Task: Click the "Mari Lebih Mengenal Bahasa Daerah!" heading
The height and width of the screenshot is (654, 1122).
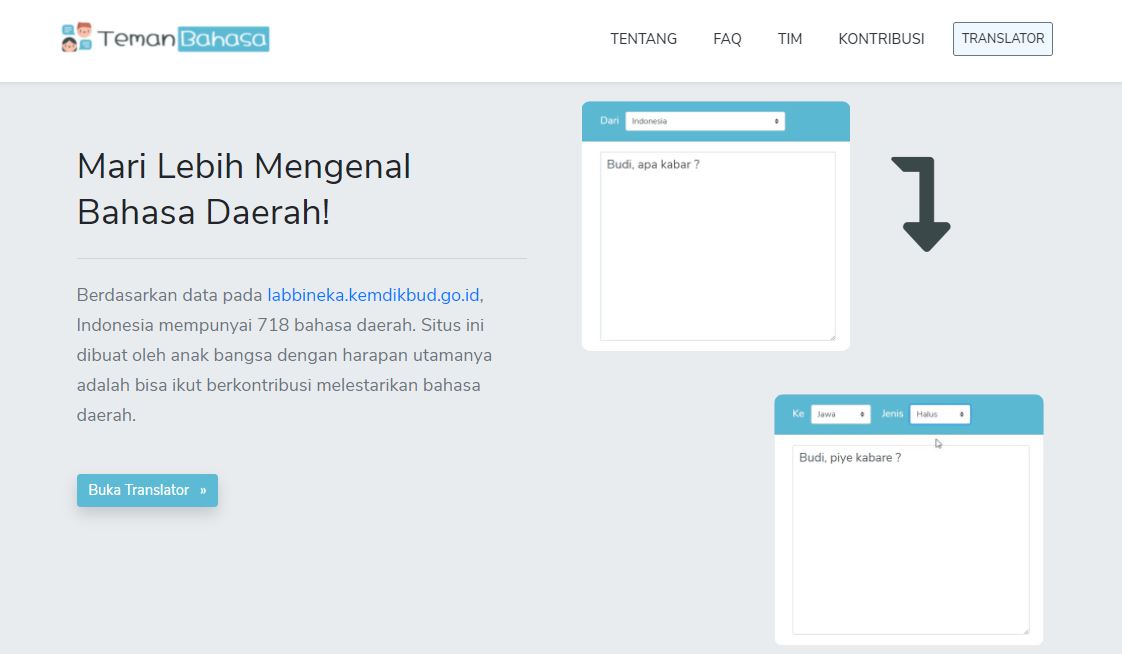Action: click(x=244, y=189)
